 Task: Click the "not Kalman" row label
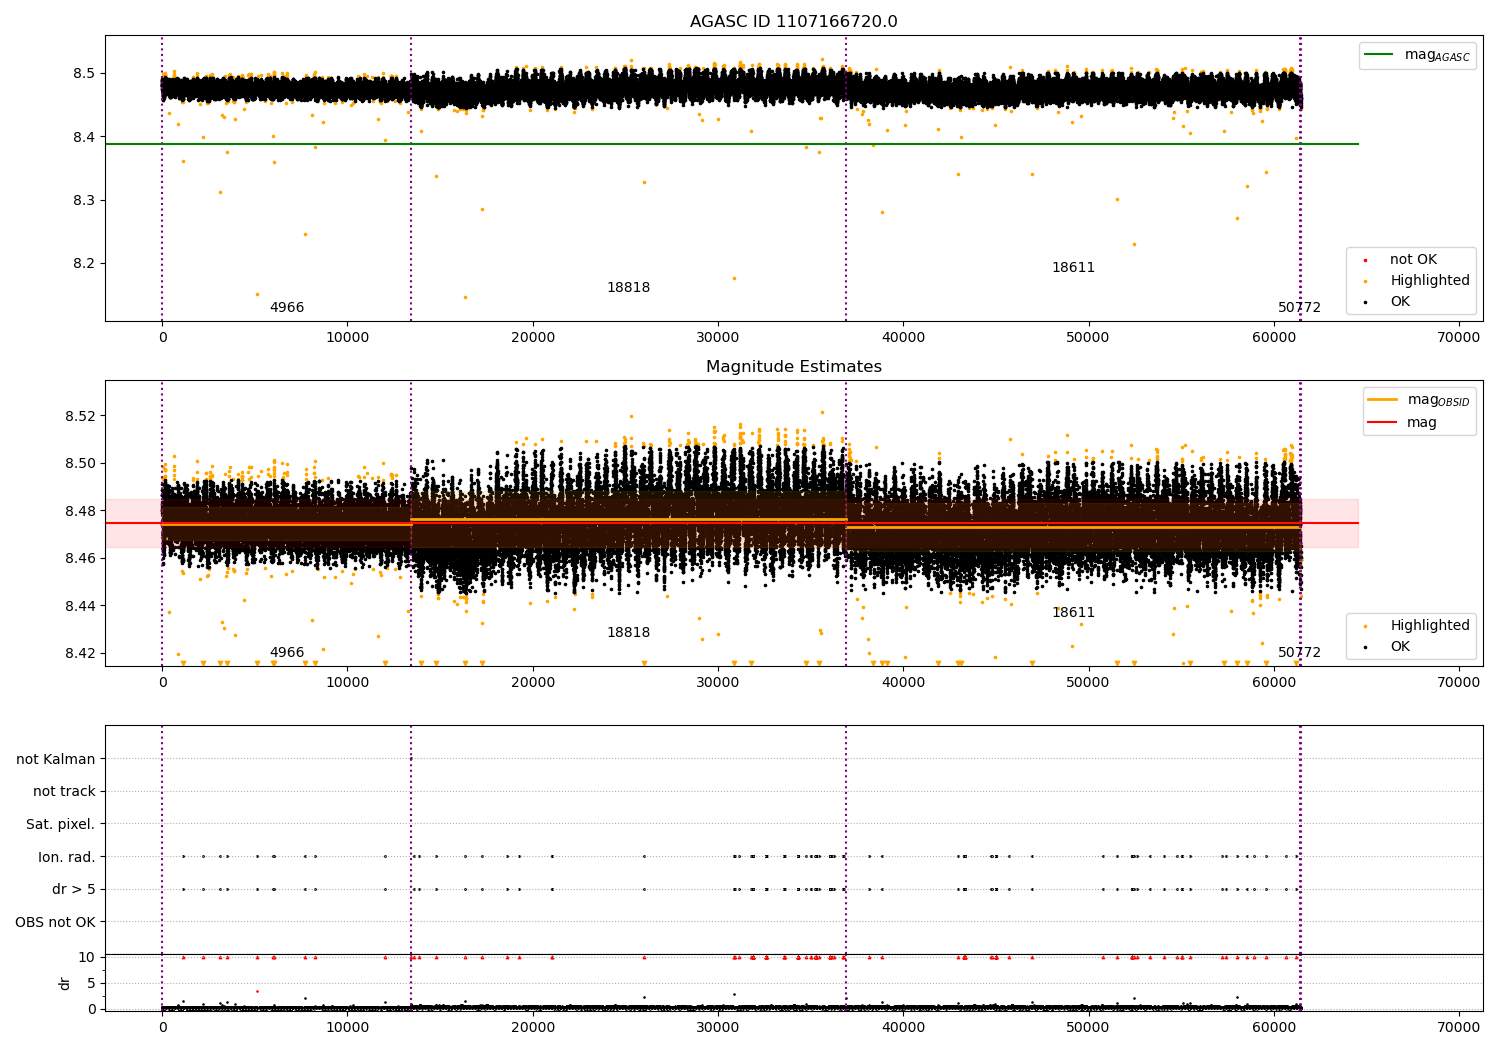[x=56, y=759]
